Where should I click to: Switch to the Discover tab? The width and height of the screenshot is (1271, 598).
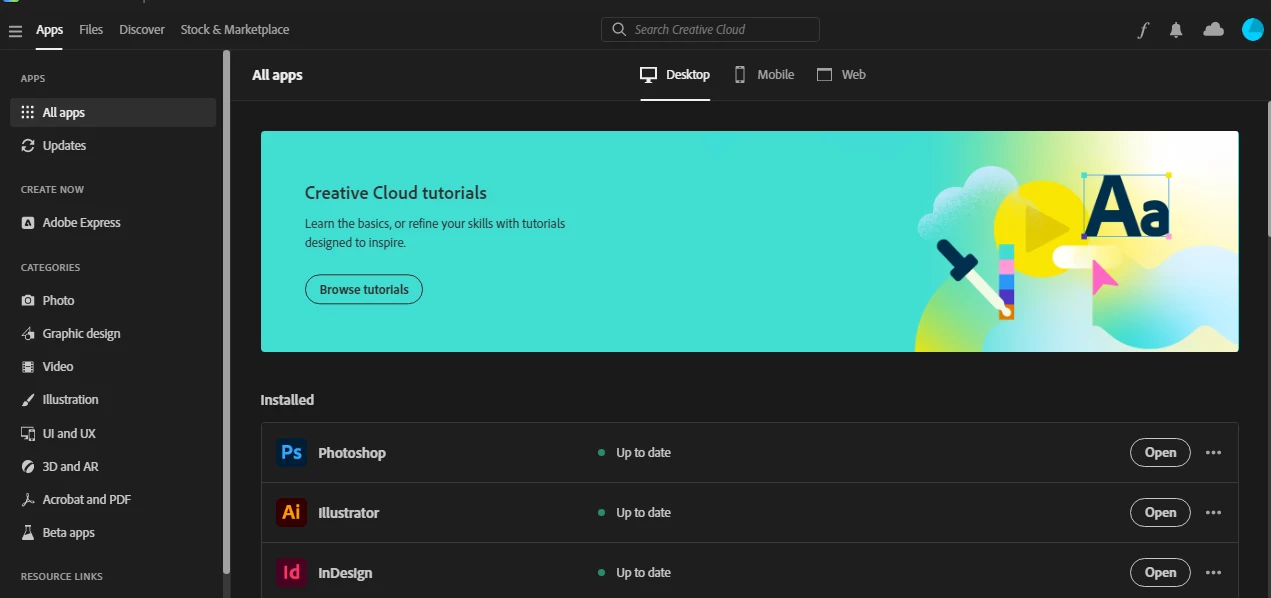pyautogui.click(x=142, y=30)
